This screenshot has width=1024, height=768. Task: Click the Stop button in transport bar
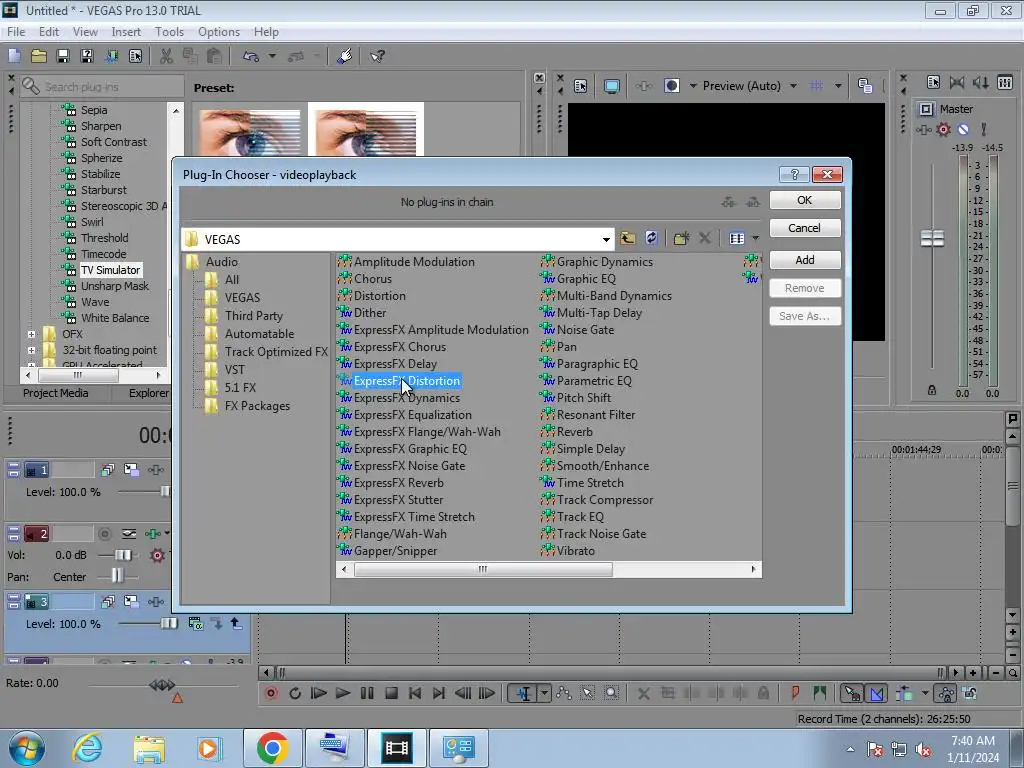pos(391,693)
